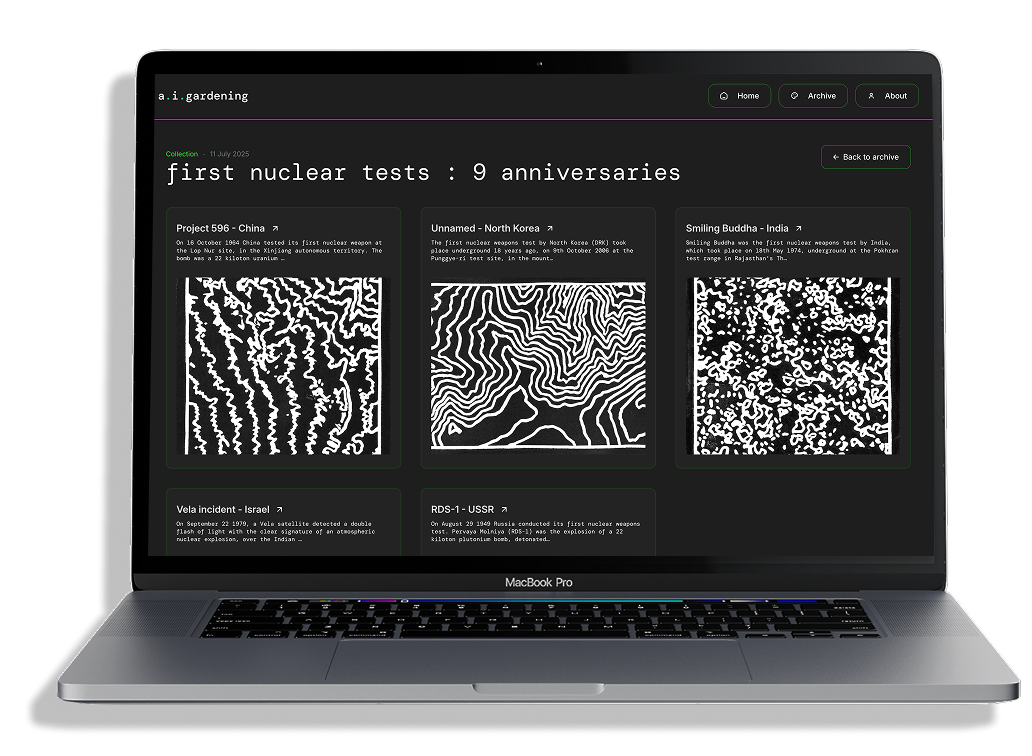The width and height of the screenshot is (1032, 756).
Task: Open the Vela incident - Israel title
Action: click(x=222, y=509)
